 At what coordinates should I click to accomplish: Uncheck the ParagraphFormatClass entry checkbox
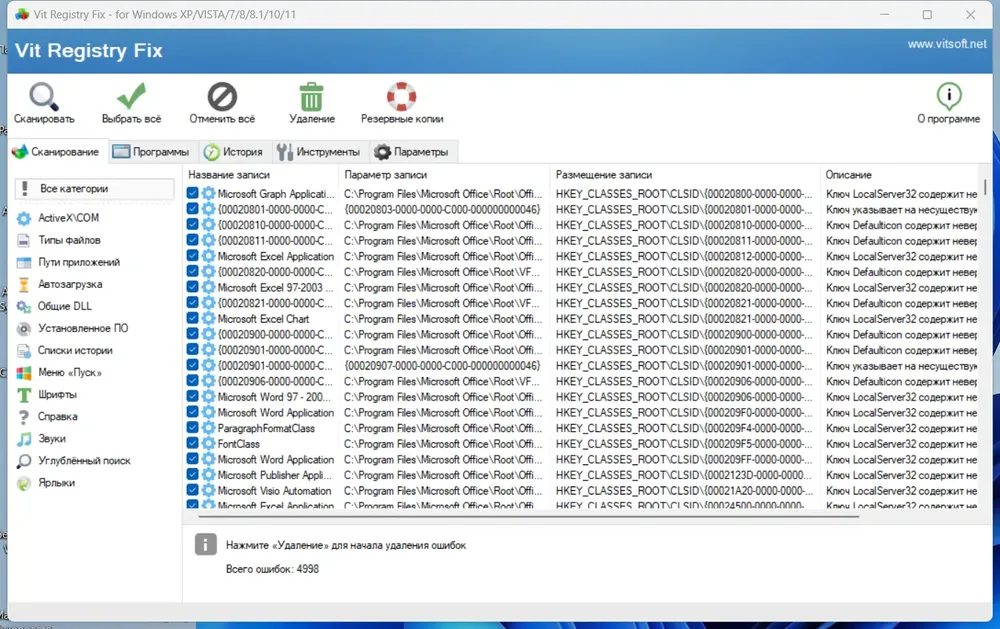point(193,428)
